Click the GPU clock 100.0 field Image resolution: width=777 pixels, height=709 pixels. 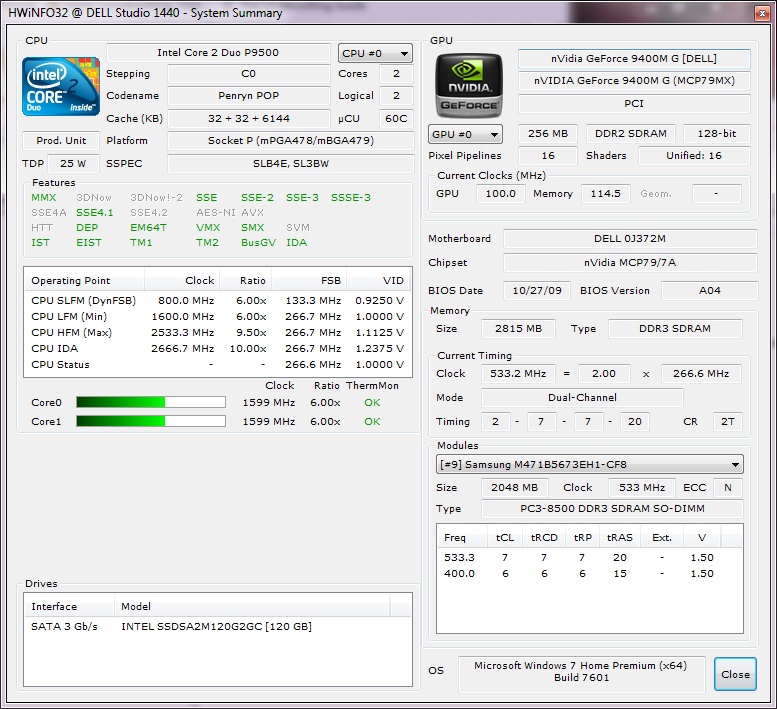(x=500, y=194)
